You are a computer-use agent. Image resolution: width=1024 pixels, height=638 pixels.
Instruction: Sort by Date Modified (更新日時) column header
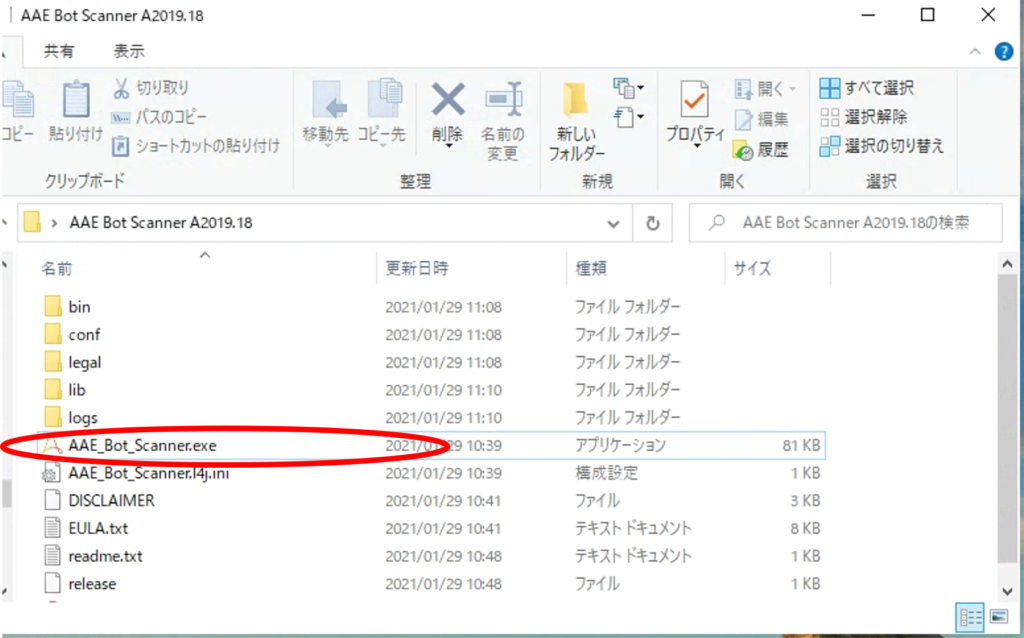coord(417,268)
